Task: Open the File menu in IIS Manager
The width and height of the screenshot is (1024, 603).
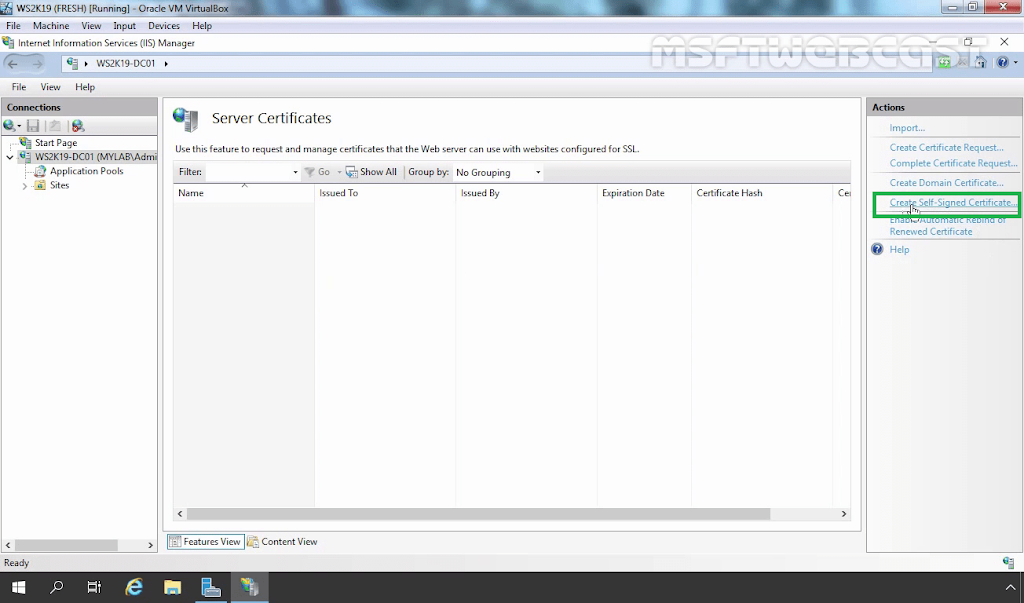Action: click(x=19, y=87)
